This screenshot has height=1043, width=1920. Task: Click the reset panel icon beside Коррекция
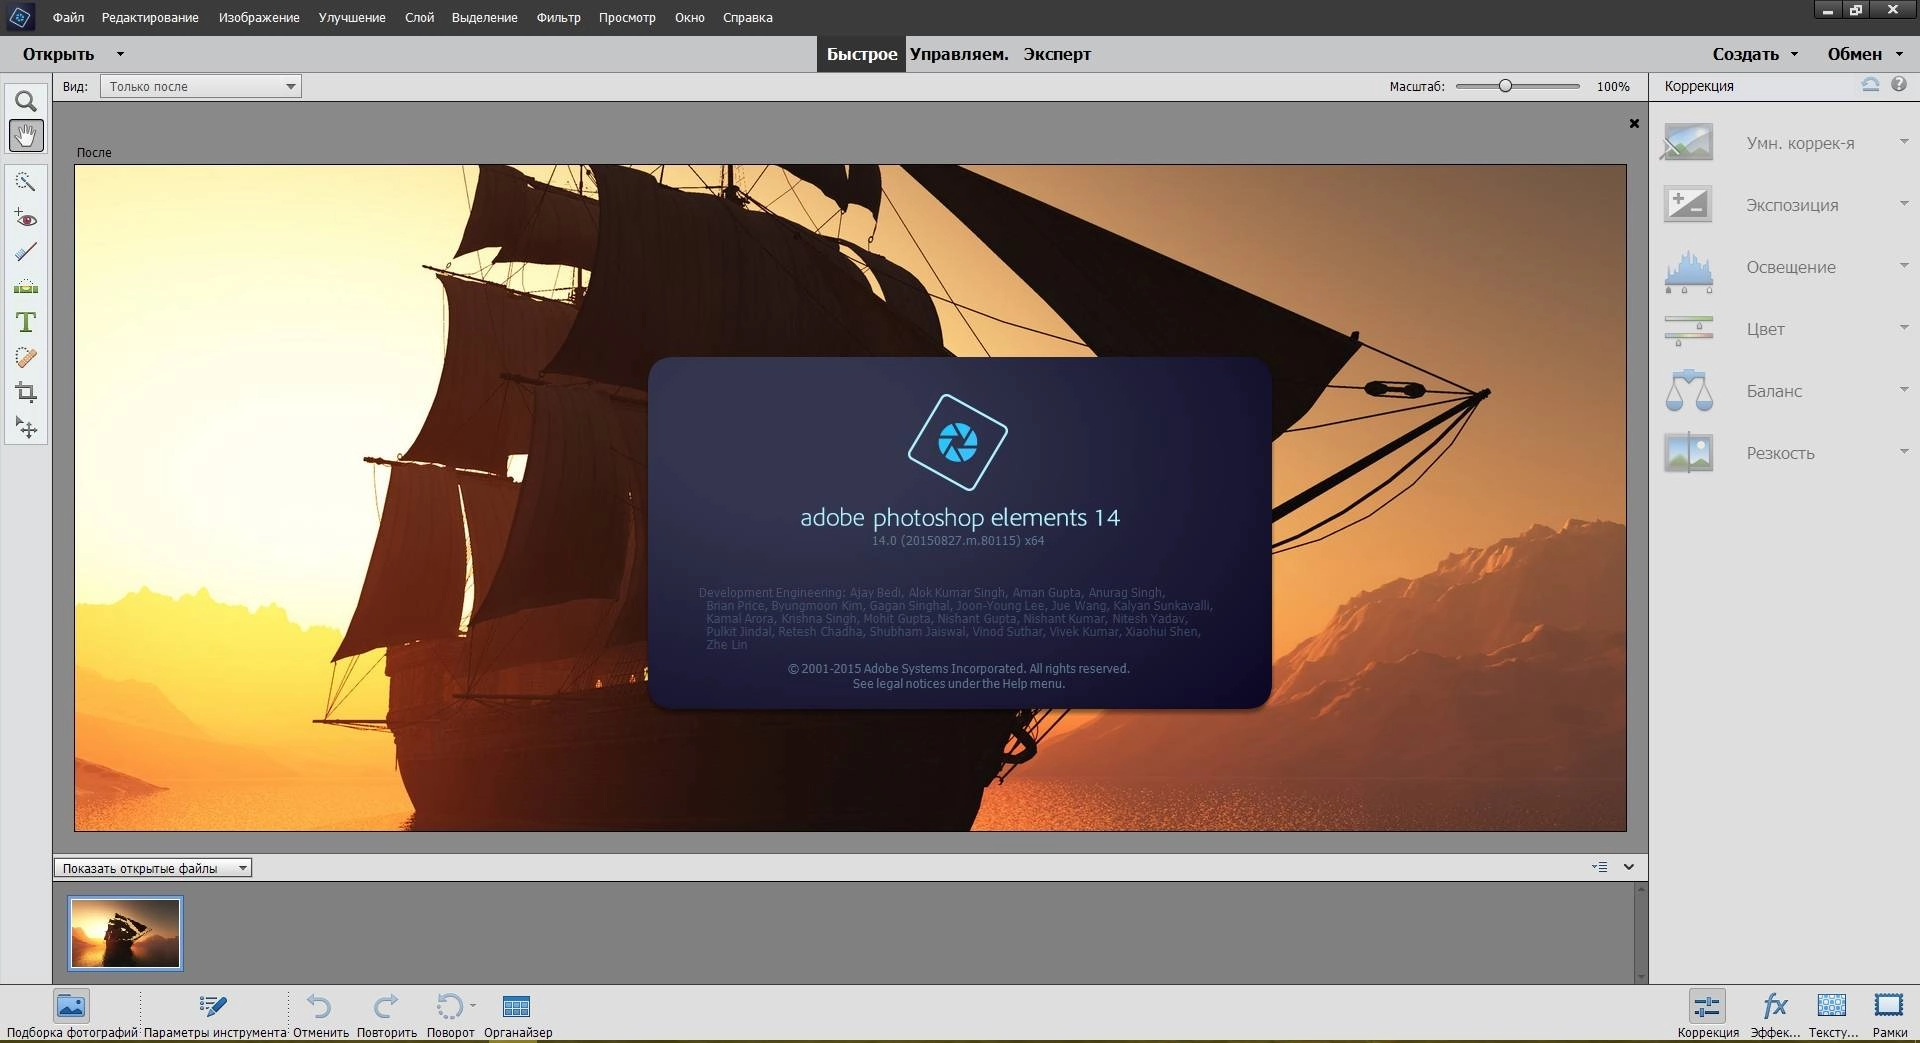[x=1870, y=85]
